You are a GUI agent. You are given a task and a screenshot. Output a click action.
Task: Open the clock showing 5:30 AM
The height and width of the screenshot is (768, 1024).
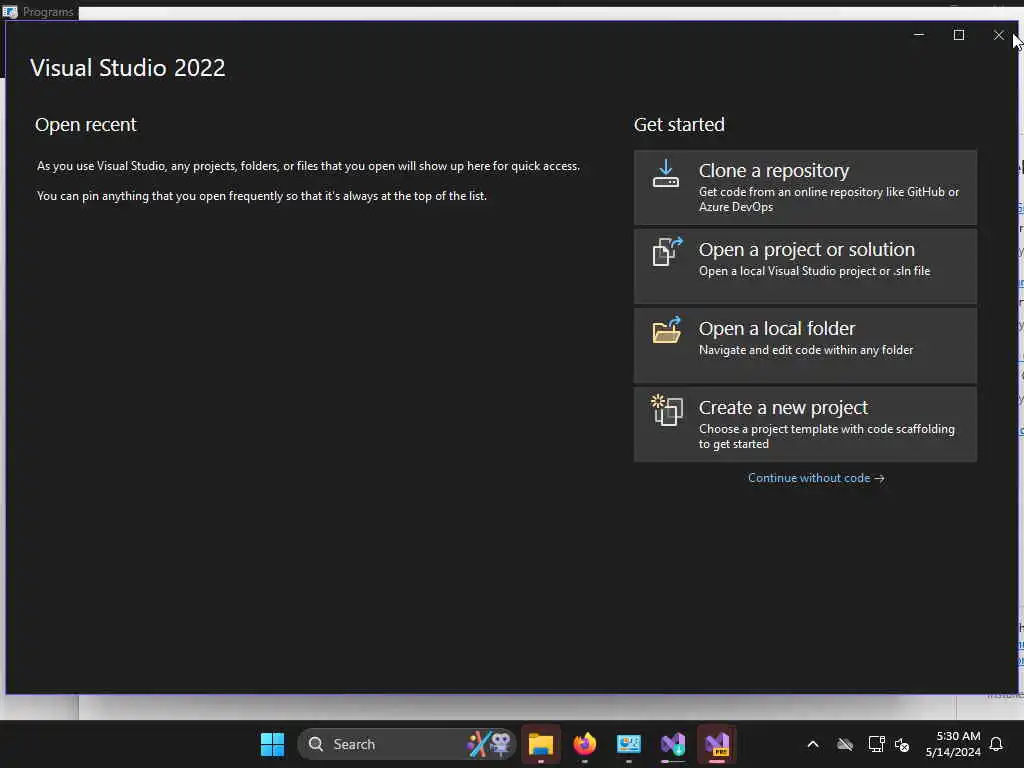pyautogui.click(x=953, y=744)
